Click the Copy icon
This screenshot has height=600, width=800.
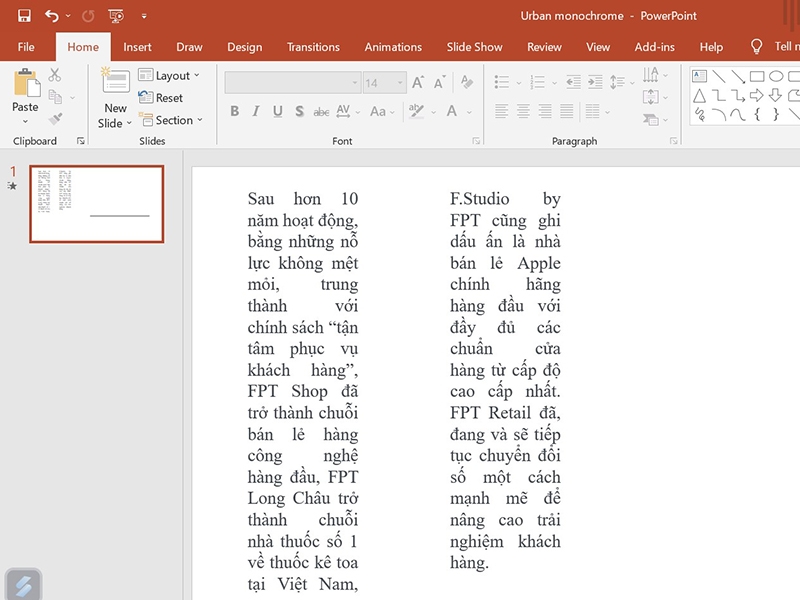55,96
